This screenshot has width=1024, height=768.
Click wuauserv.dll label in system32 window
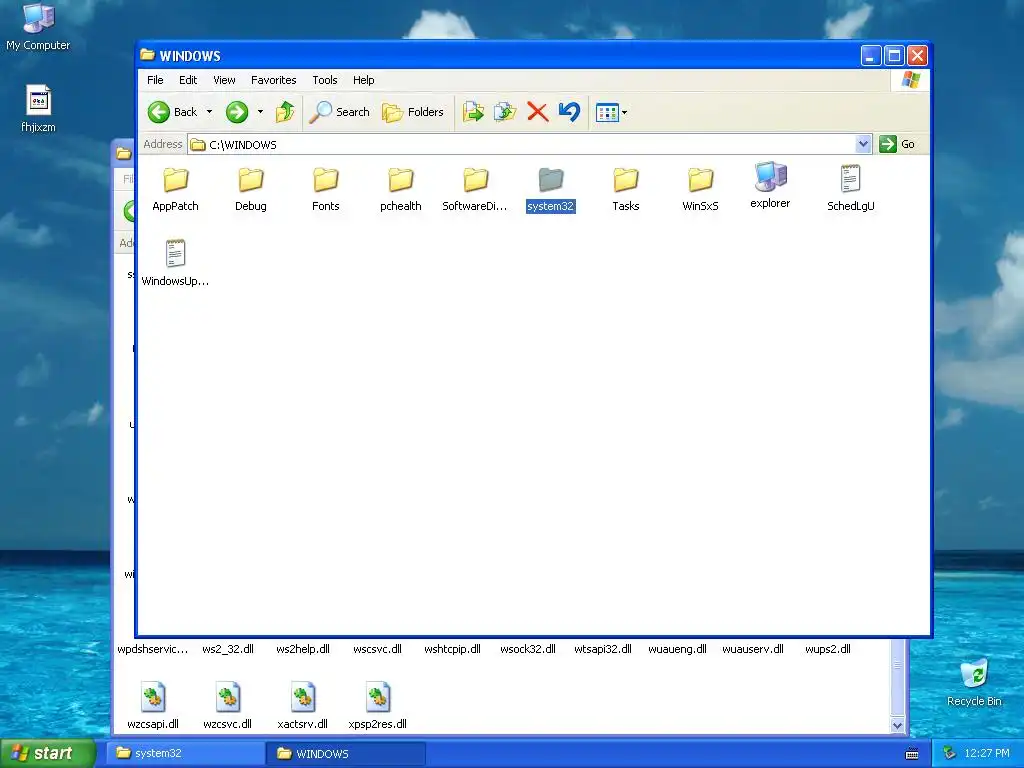click(753, 649)
